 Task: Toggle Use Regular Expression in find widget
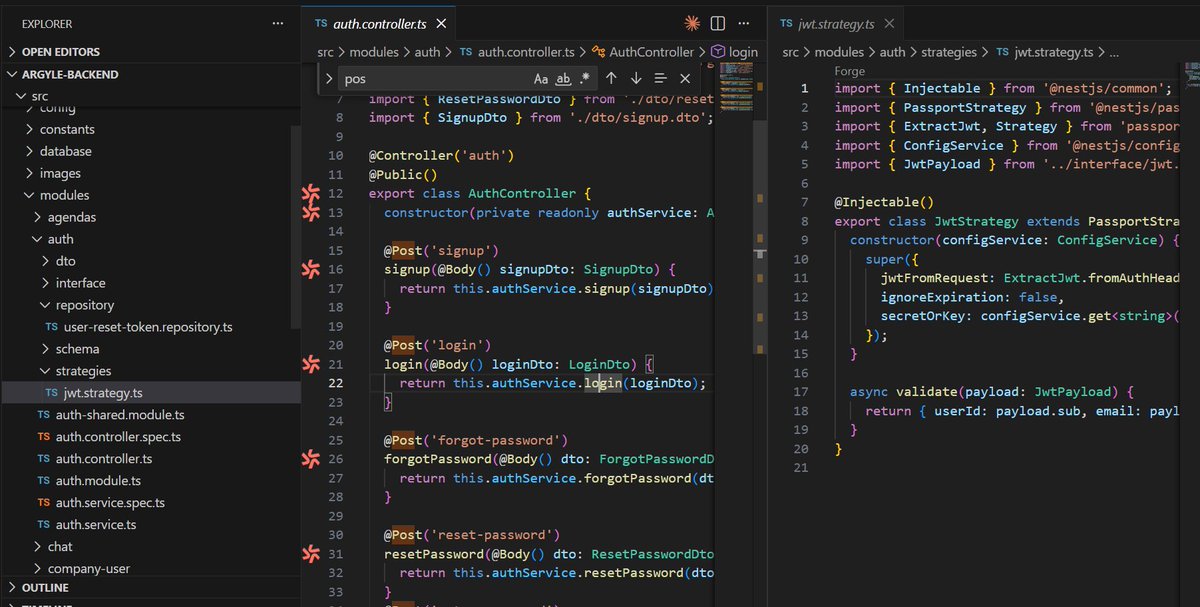coord(585,78)
